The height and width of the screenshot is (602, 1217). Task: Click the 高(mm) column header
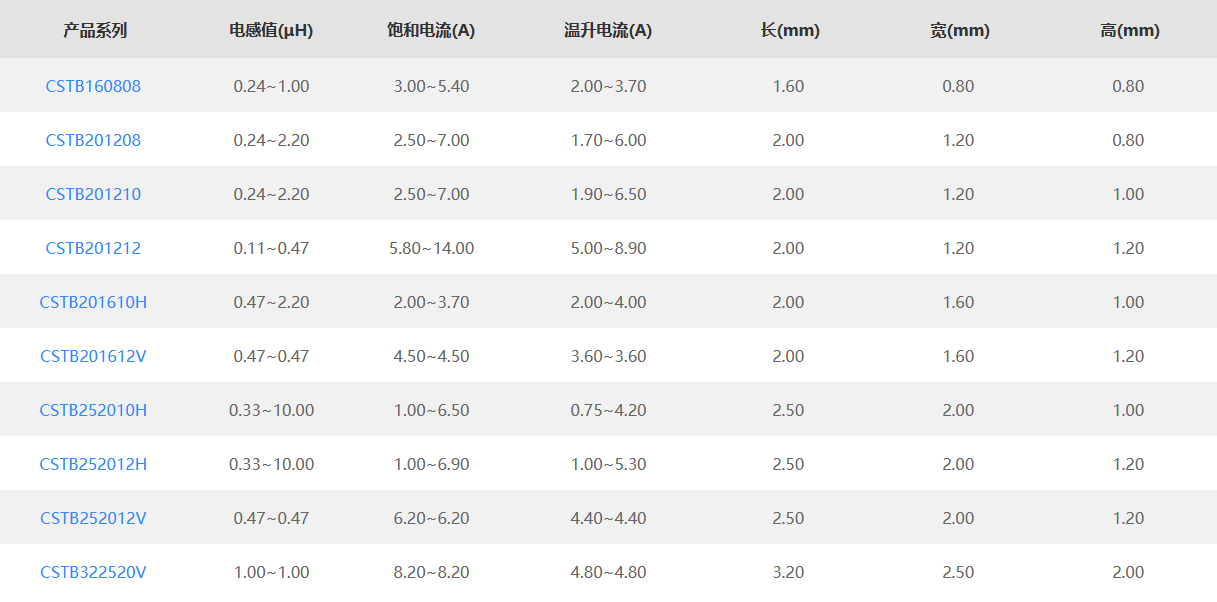(x=1129, y=30)
